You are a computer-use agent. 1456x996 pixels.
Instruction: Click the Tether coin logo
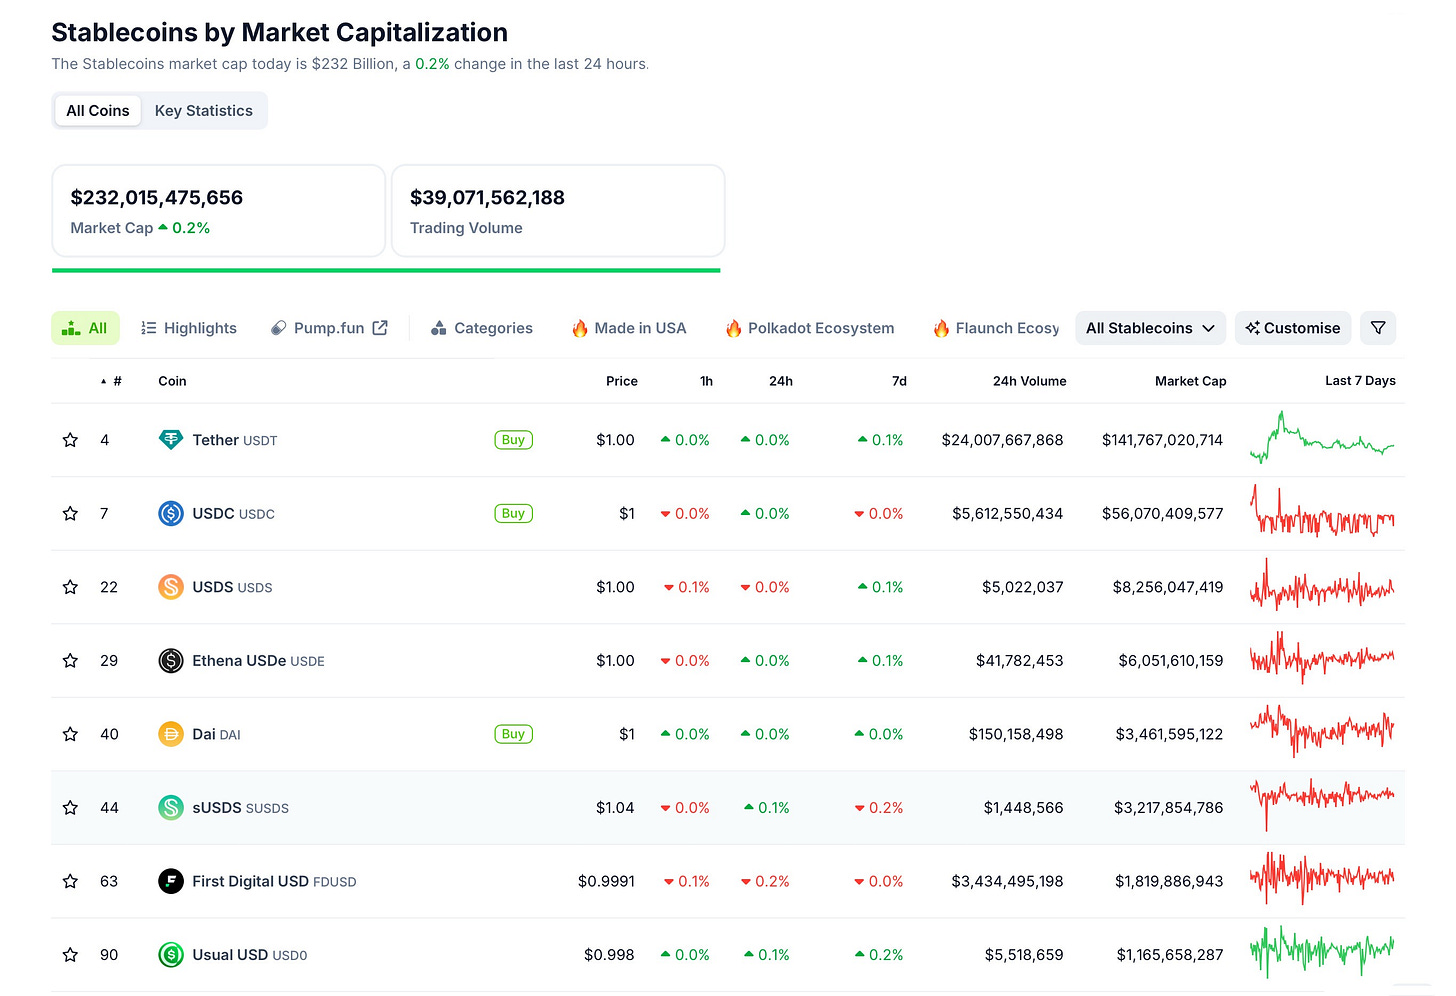[x=171, y=440]
